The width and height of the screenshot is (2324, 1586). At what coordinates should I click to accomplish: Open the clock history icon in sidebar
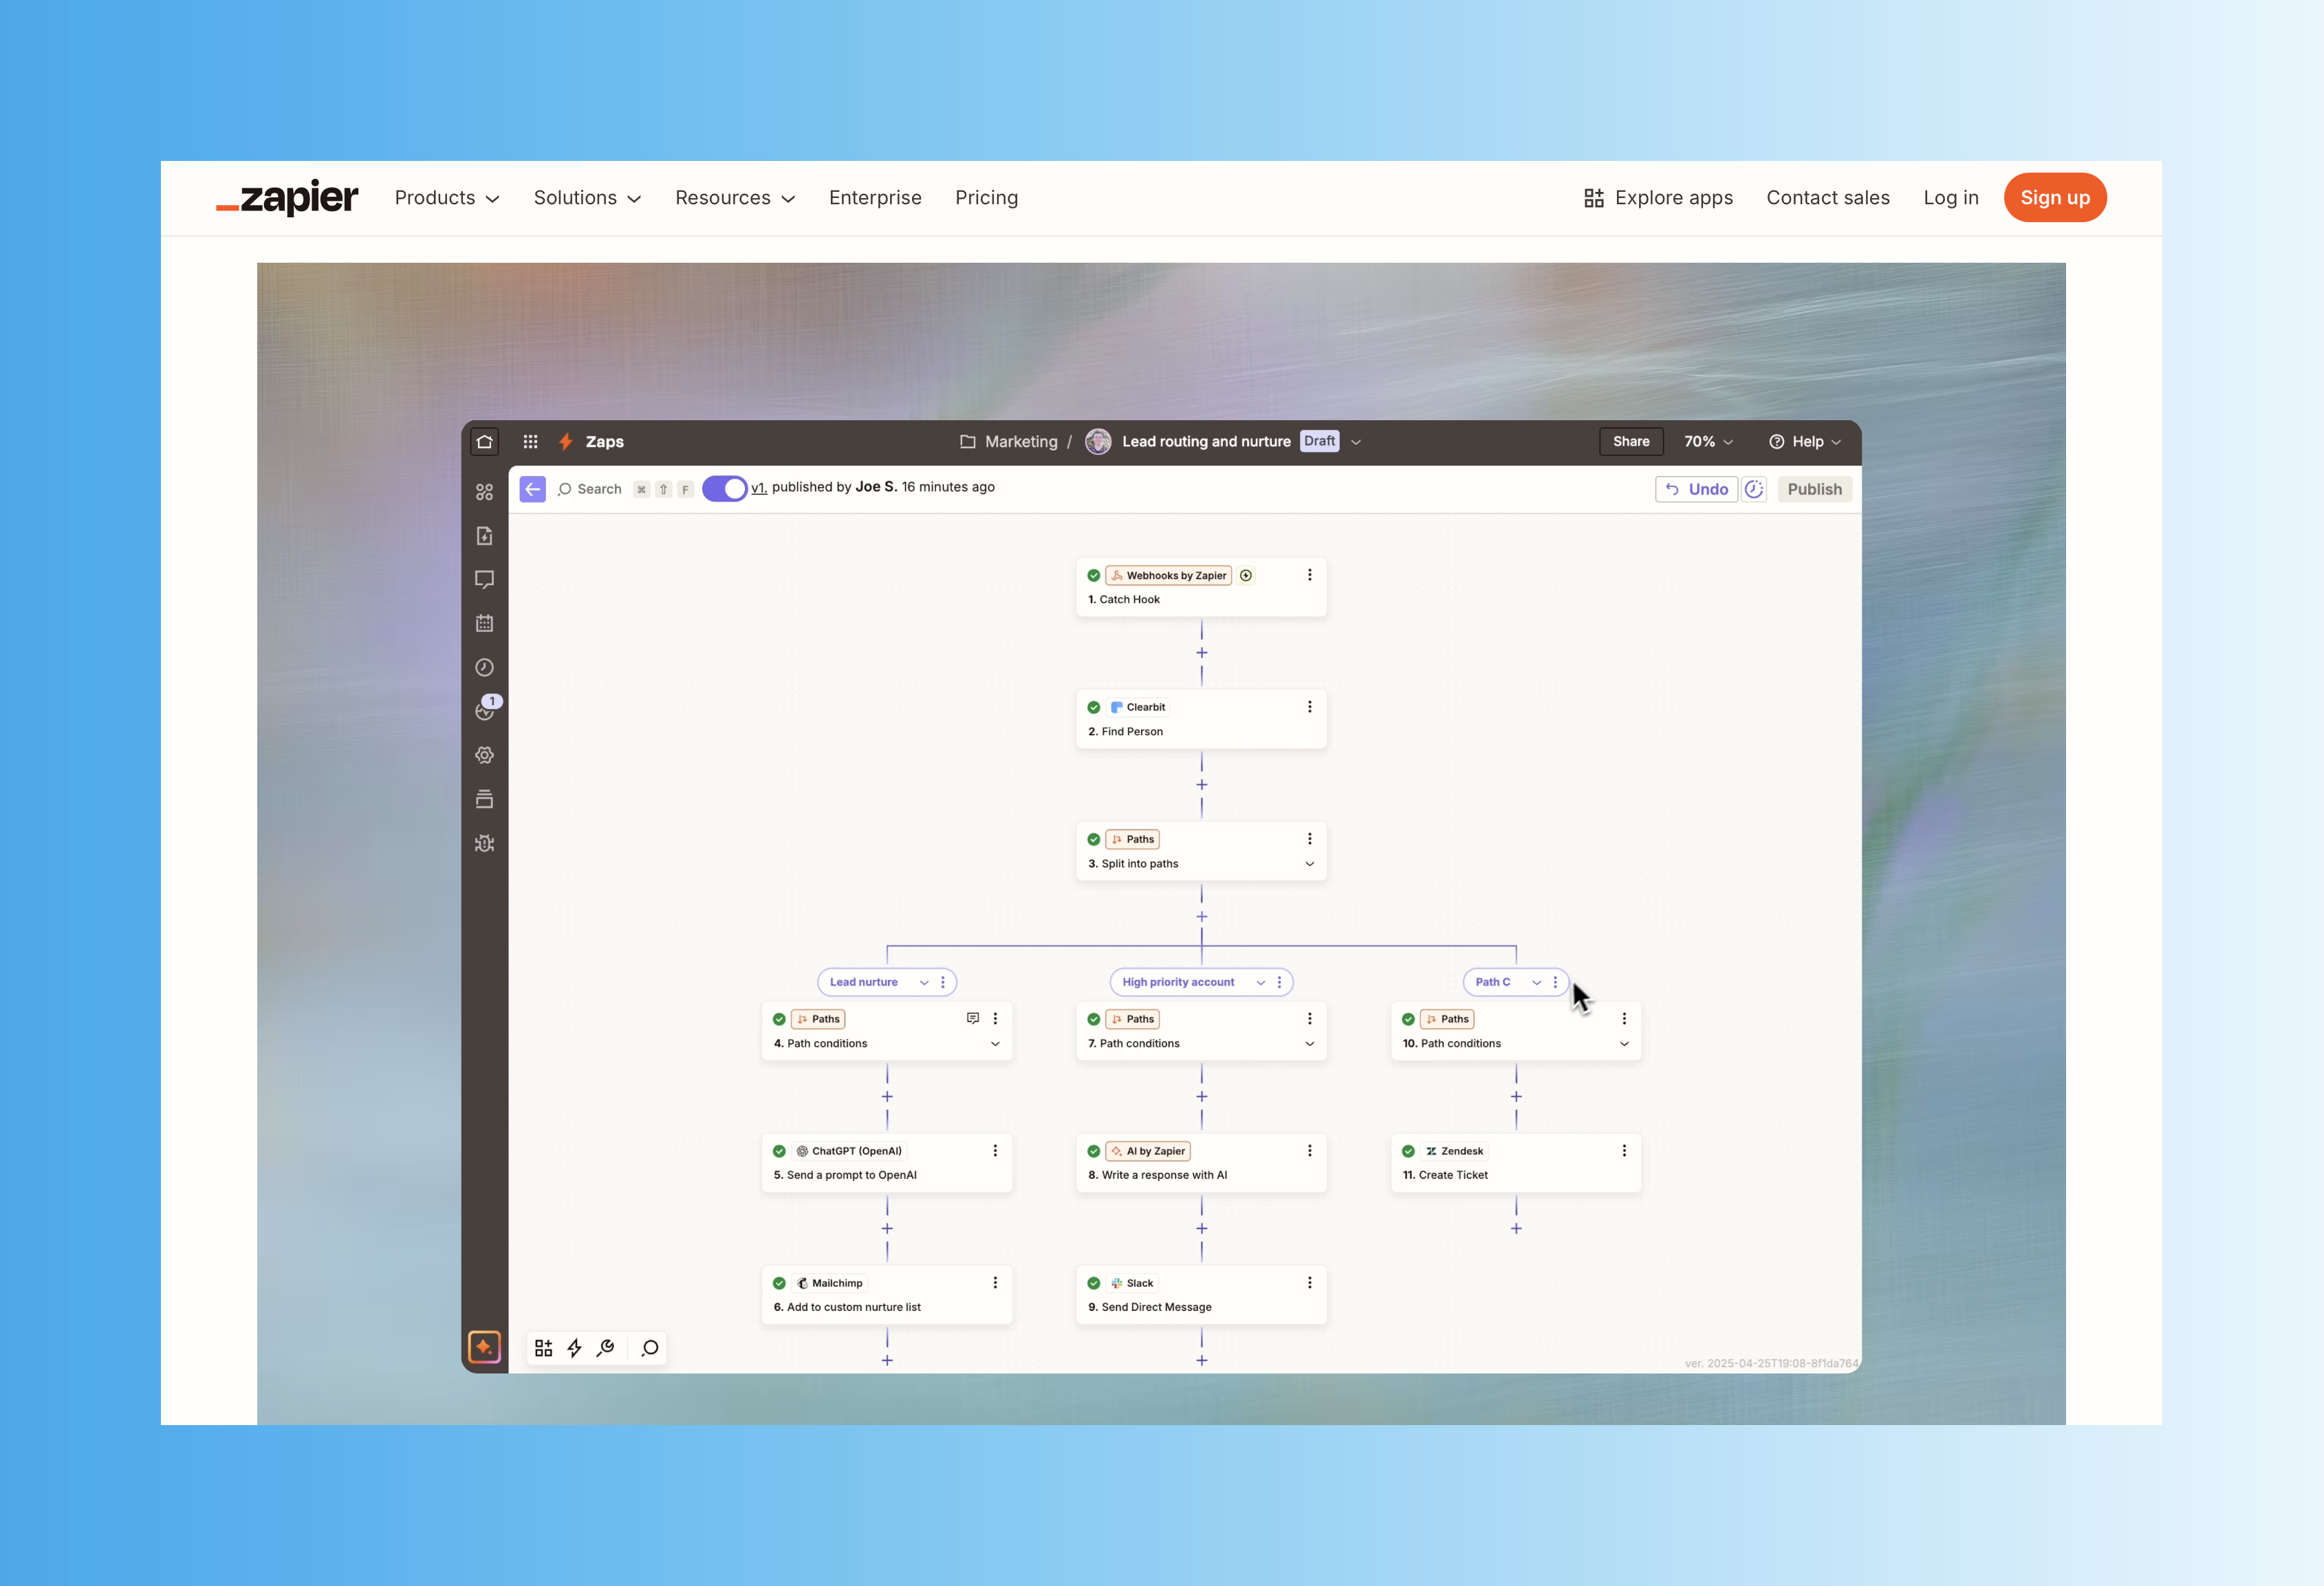tap(485, 667)
